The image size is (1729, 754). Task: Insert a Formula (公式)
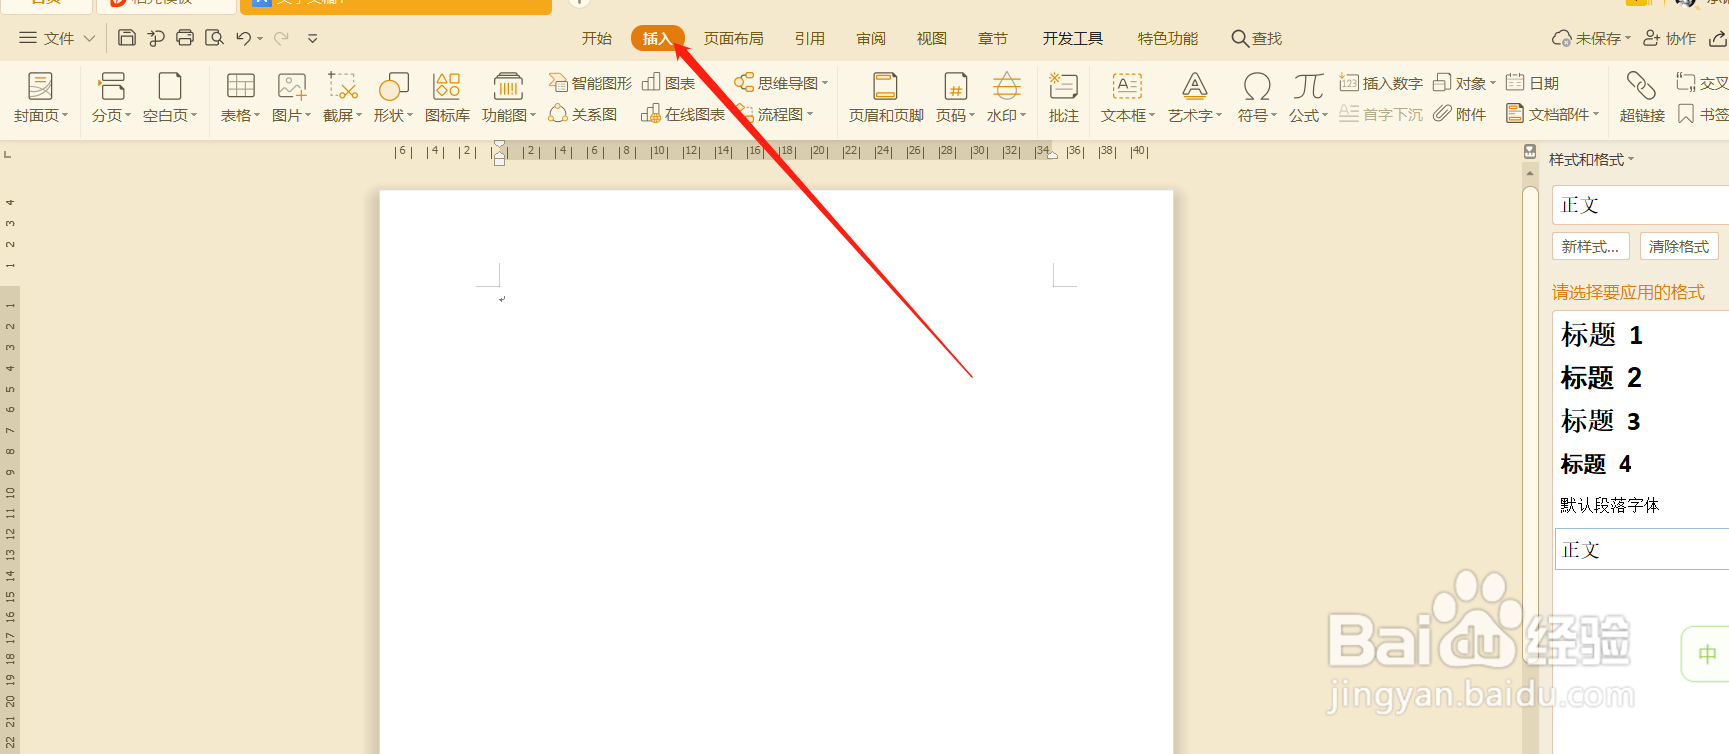(x=1308, y=98)
